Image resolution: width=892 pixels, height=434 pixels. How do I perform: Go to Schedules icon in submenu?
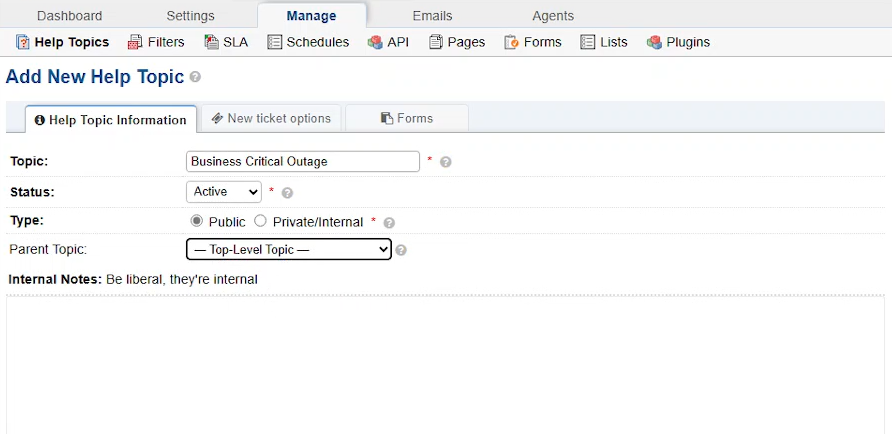pos(275,42)
